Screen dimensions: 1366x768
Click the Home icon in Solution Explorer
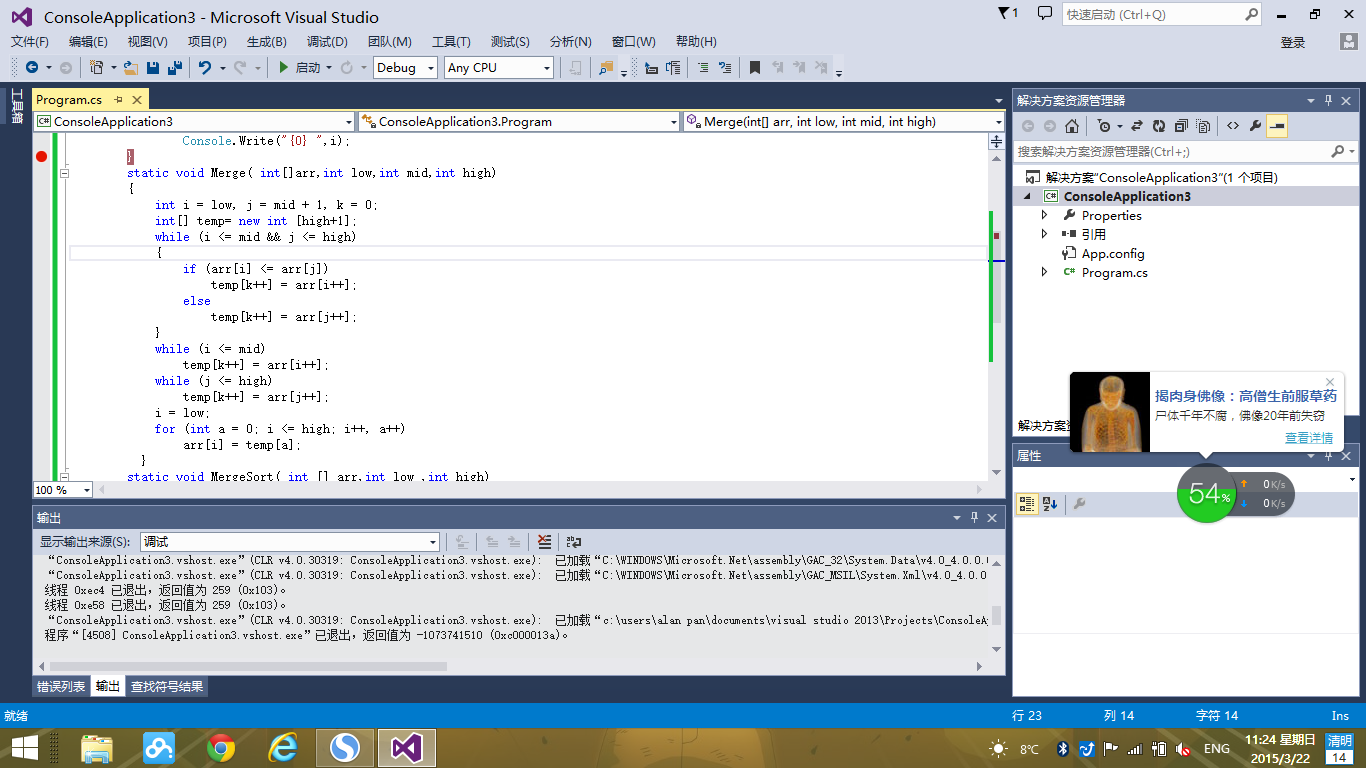pos(1071,126)
